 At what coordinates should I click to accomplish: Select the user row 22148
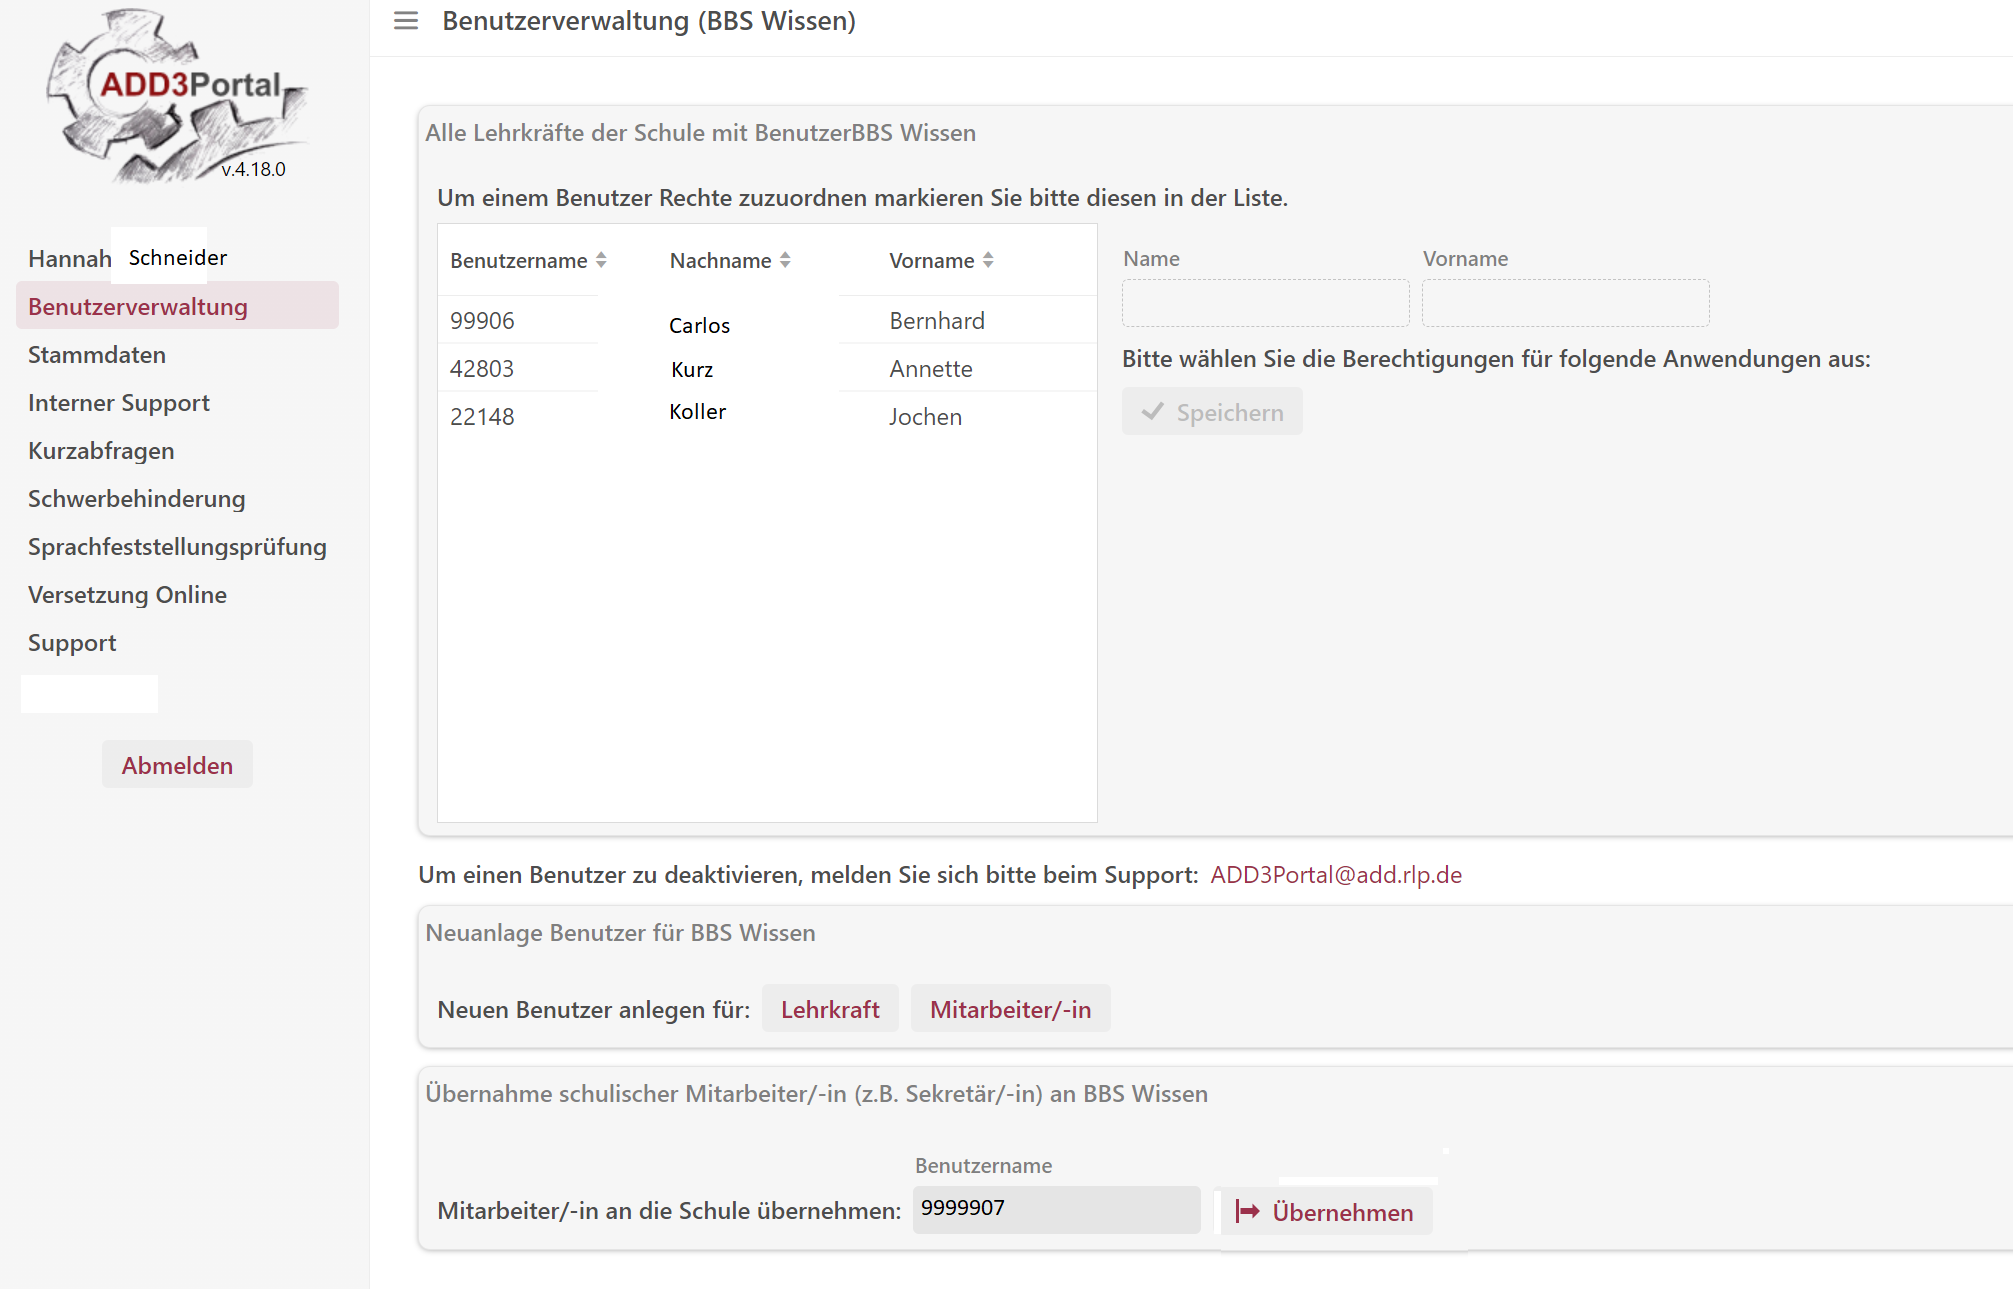coord(767,416)
